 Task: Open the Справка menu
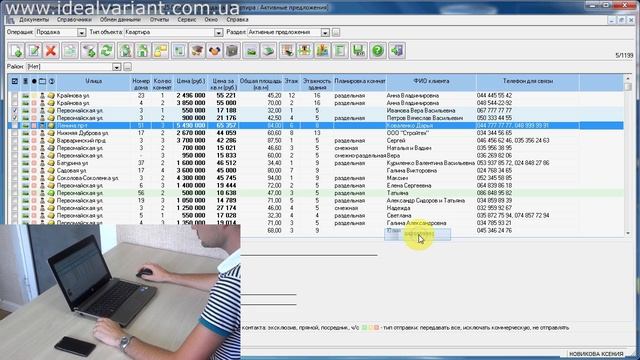coord(237,20)
